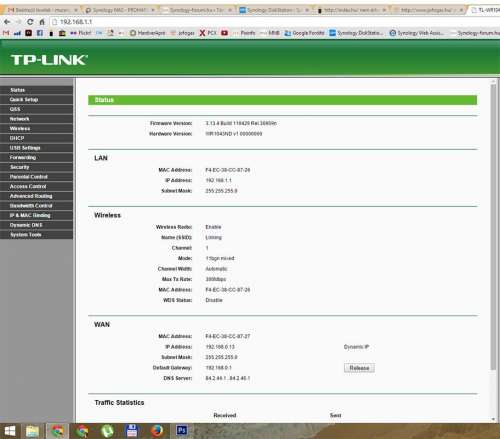Viewport: 500px width, 439px height.
Task: Open the Status menu item
Action: [x=37, y=90]
